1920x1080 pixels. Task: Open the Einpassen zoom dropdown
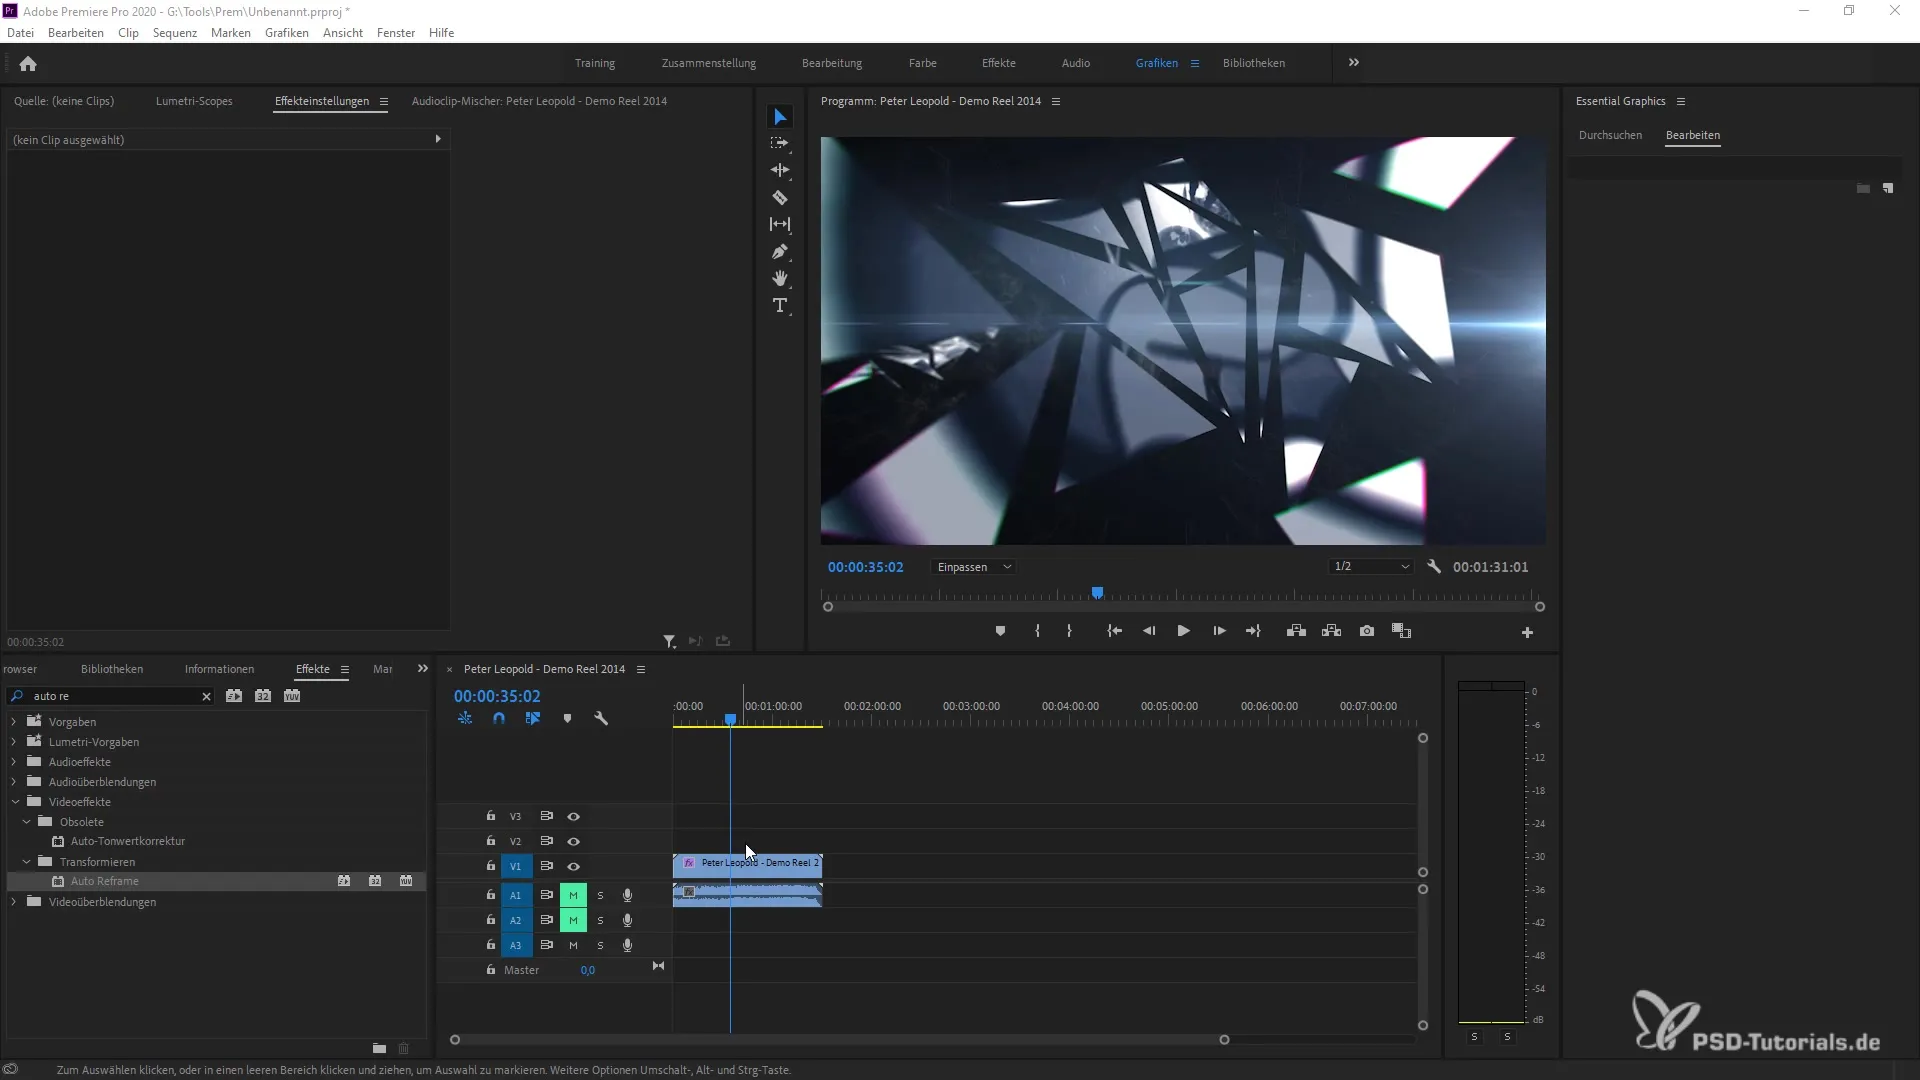click(x=974, y=567)
